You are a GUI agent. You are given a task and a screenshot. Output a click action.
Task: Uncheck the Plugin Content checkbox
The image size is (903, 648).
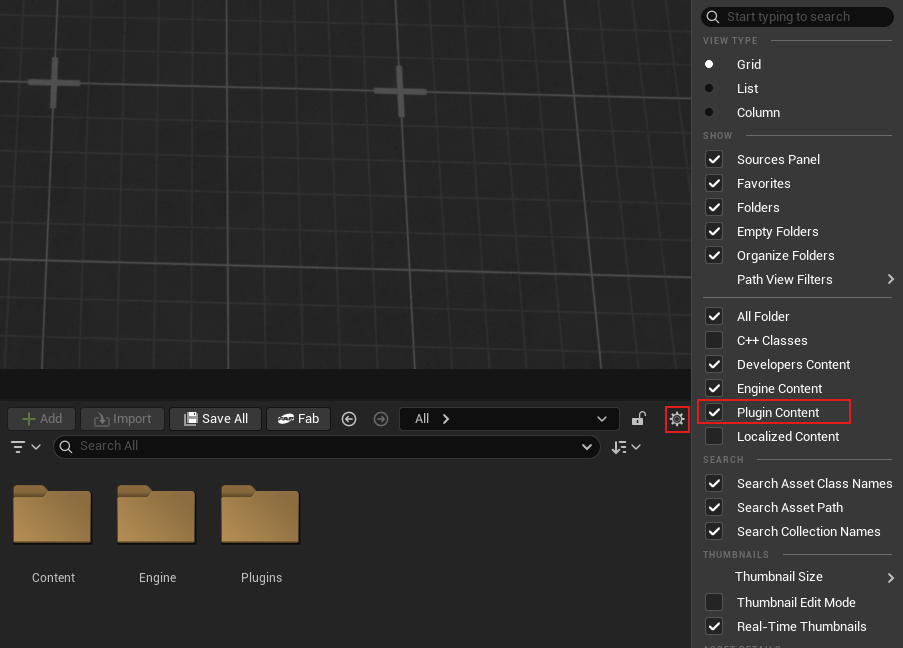[x=714, y=412]
